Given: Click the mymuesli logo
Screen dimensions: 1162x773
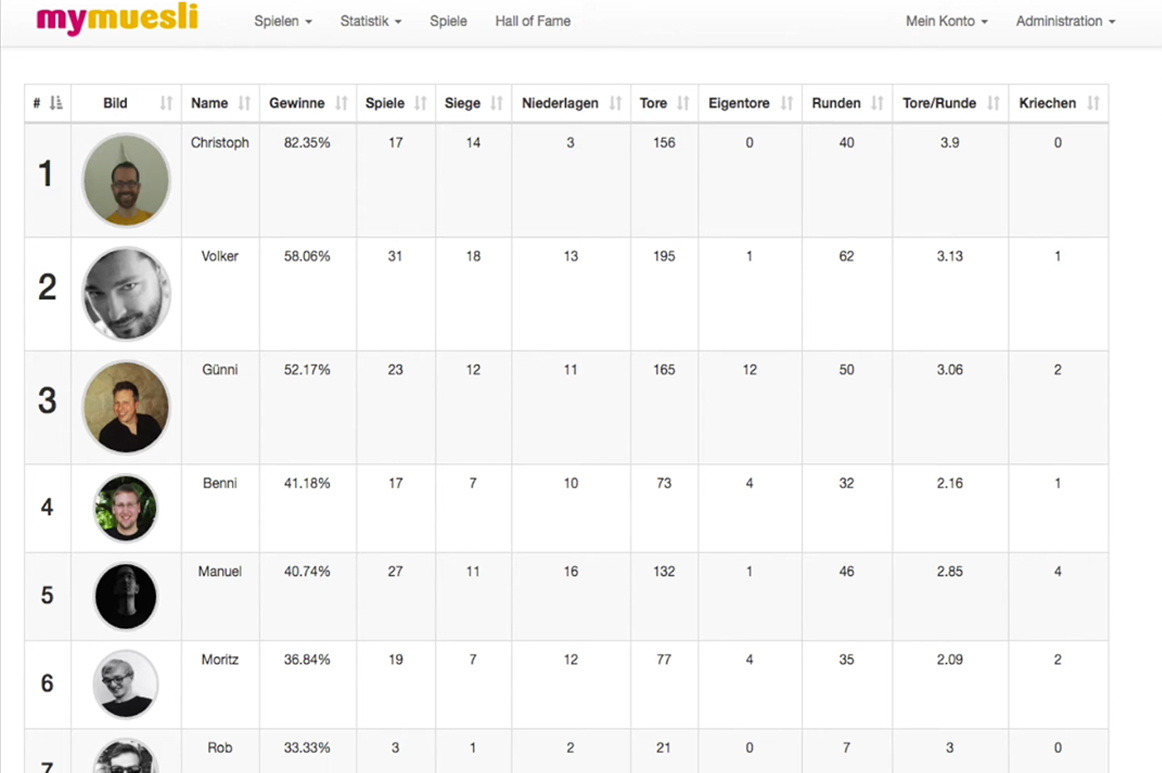Looking at the screenshot, I should pos(117,19).
